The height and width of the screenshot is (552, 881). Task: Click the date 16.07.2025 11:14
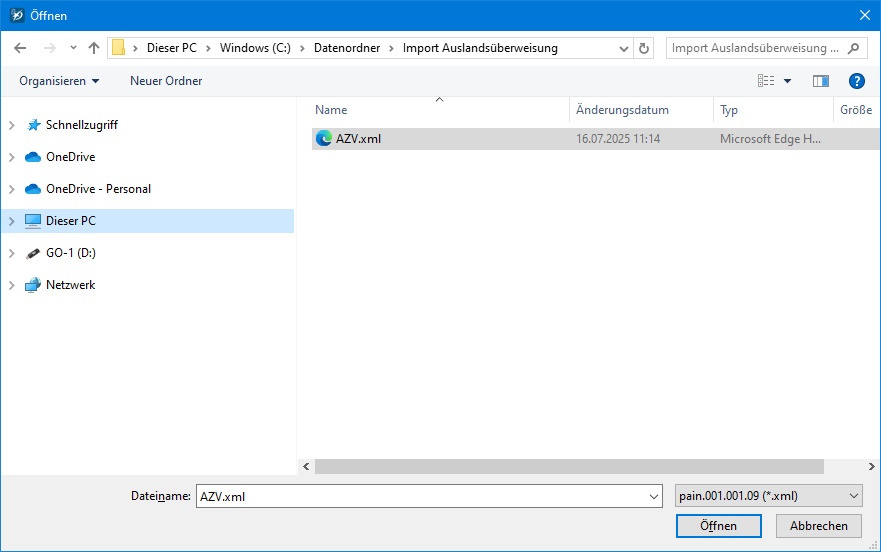[x=618, y=139]
